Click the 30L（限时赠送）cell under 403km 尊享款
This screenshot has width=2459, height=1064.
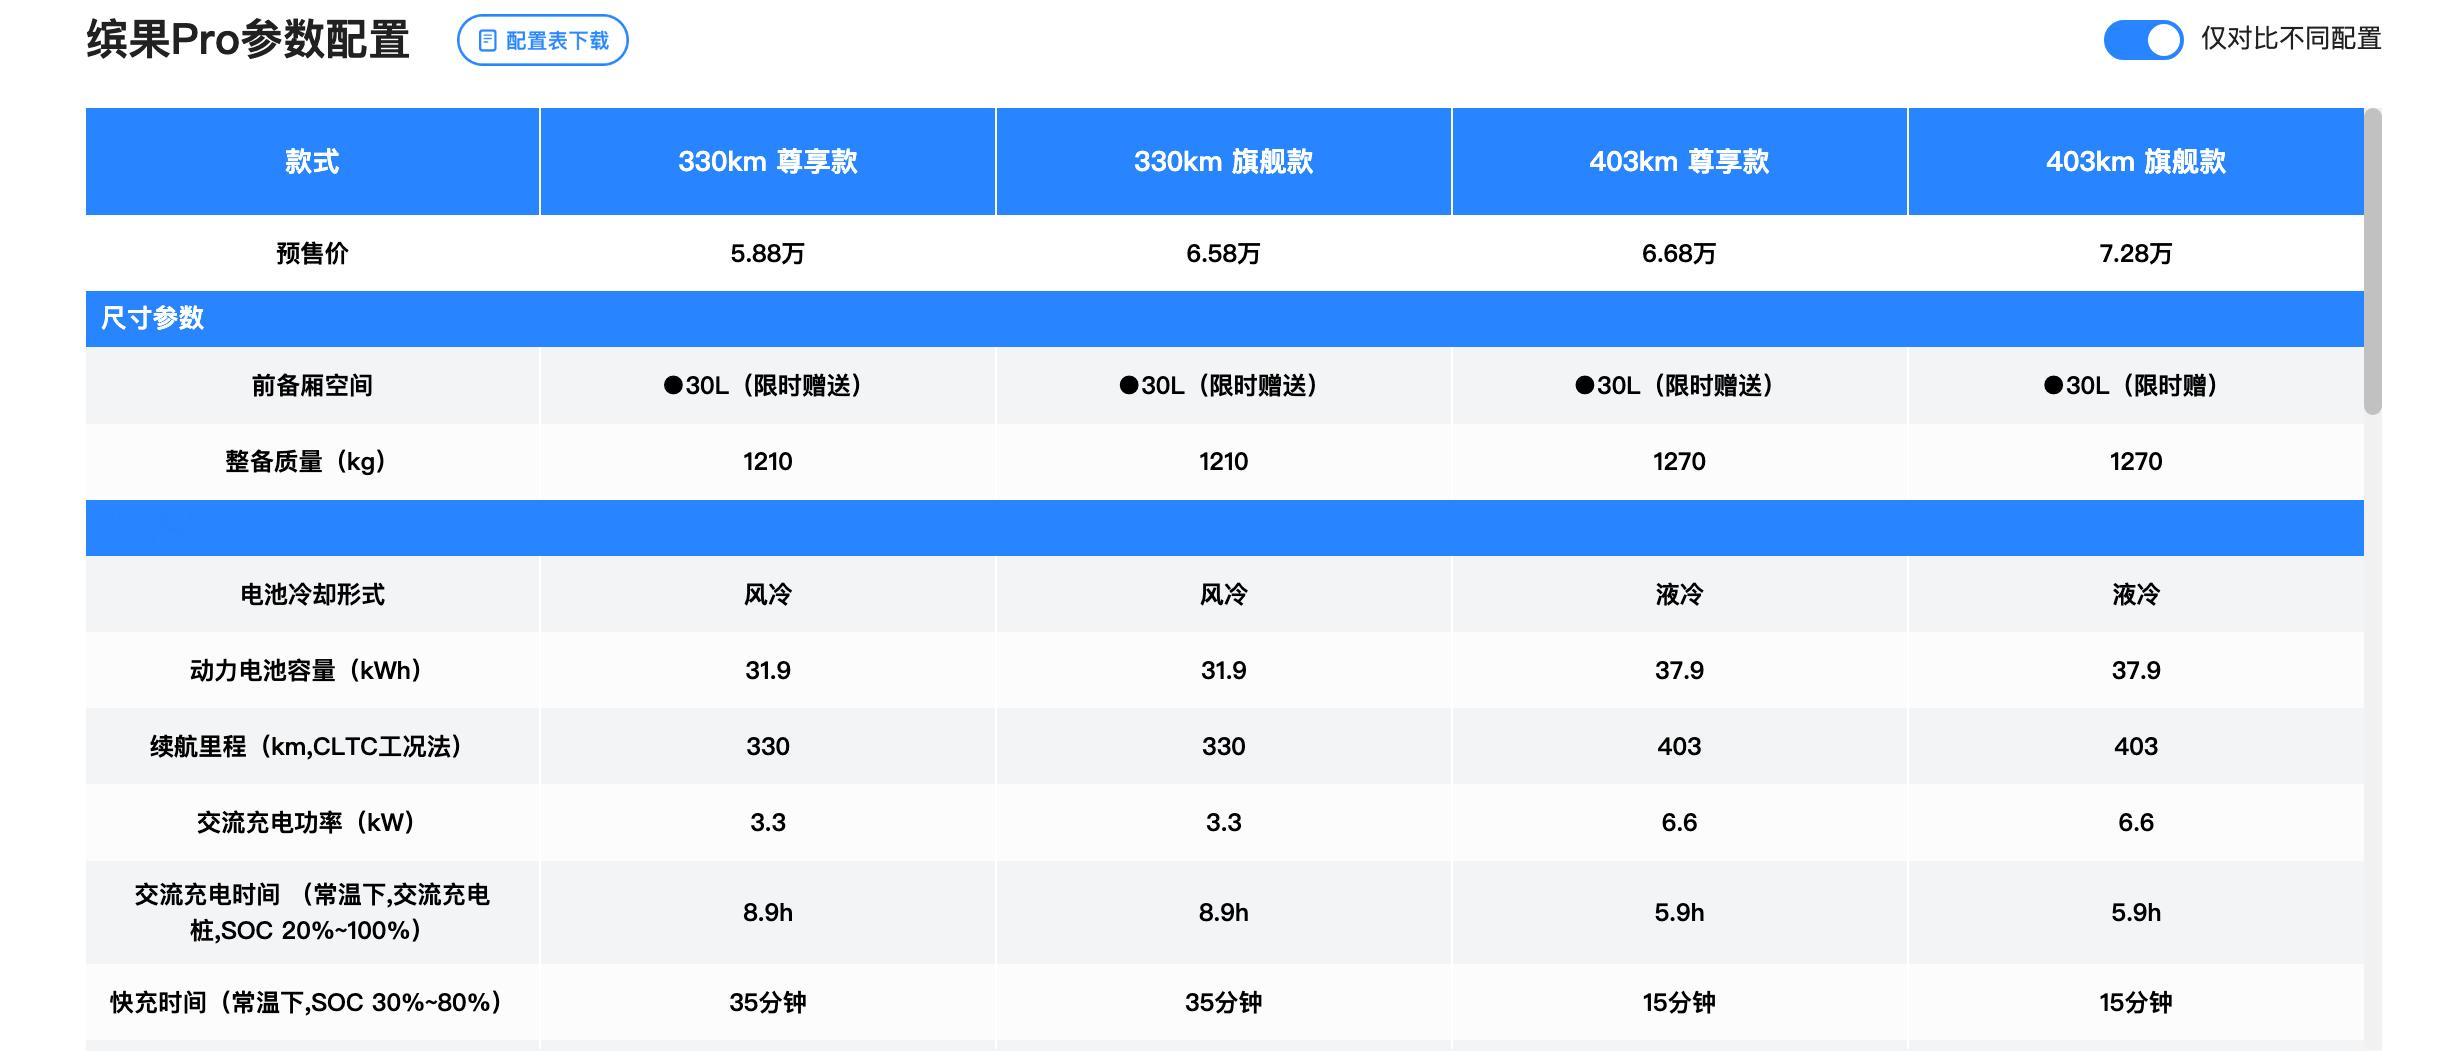pyautogui.click(x=1679, y=385)
